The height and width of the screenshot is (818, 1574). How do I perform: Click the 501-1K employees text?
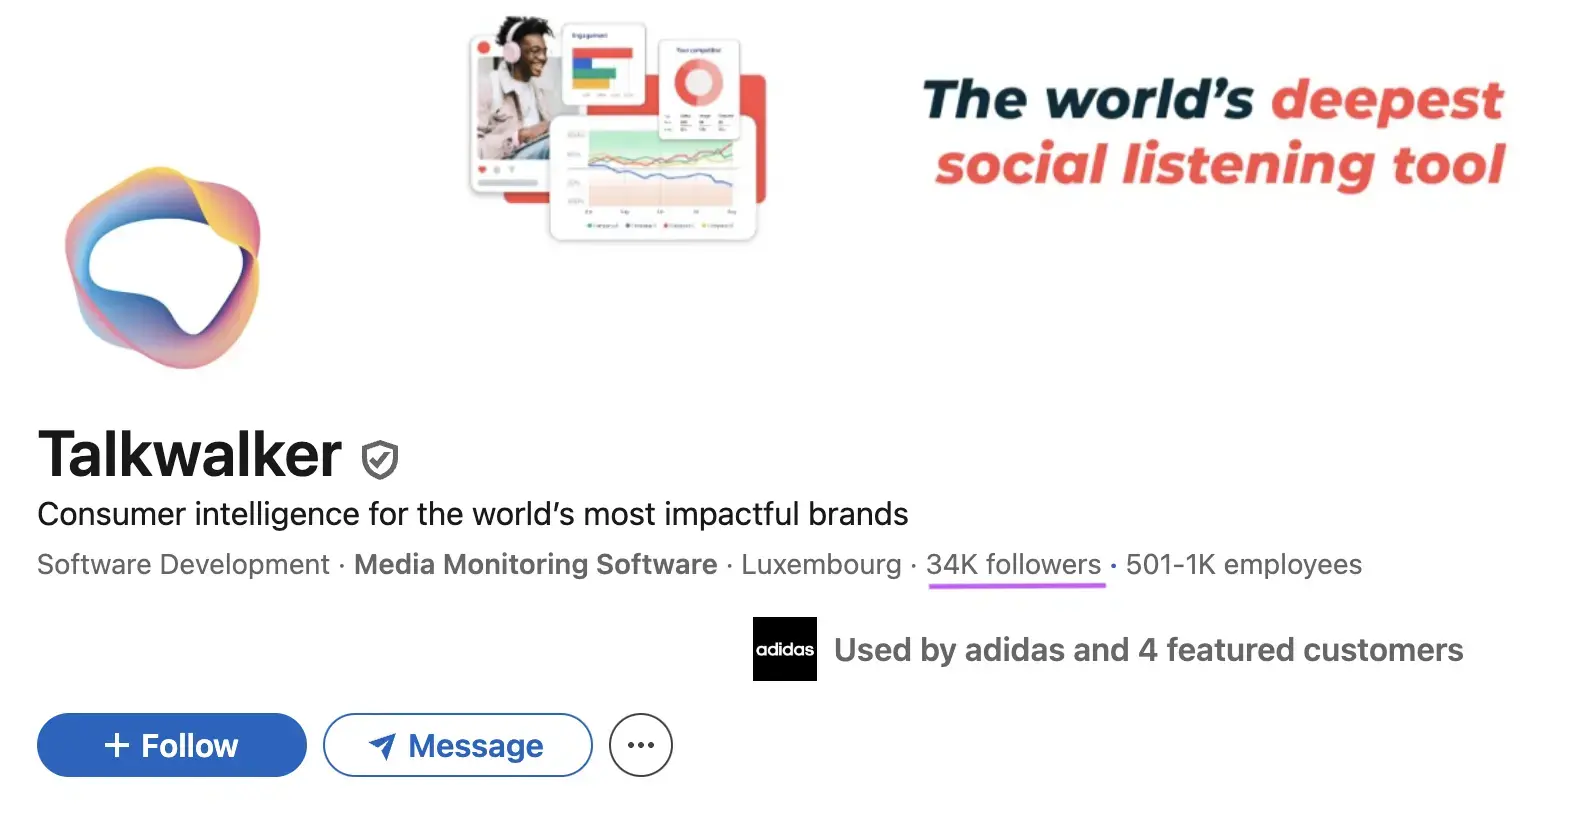click(x=1242, y=564)
